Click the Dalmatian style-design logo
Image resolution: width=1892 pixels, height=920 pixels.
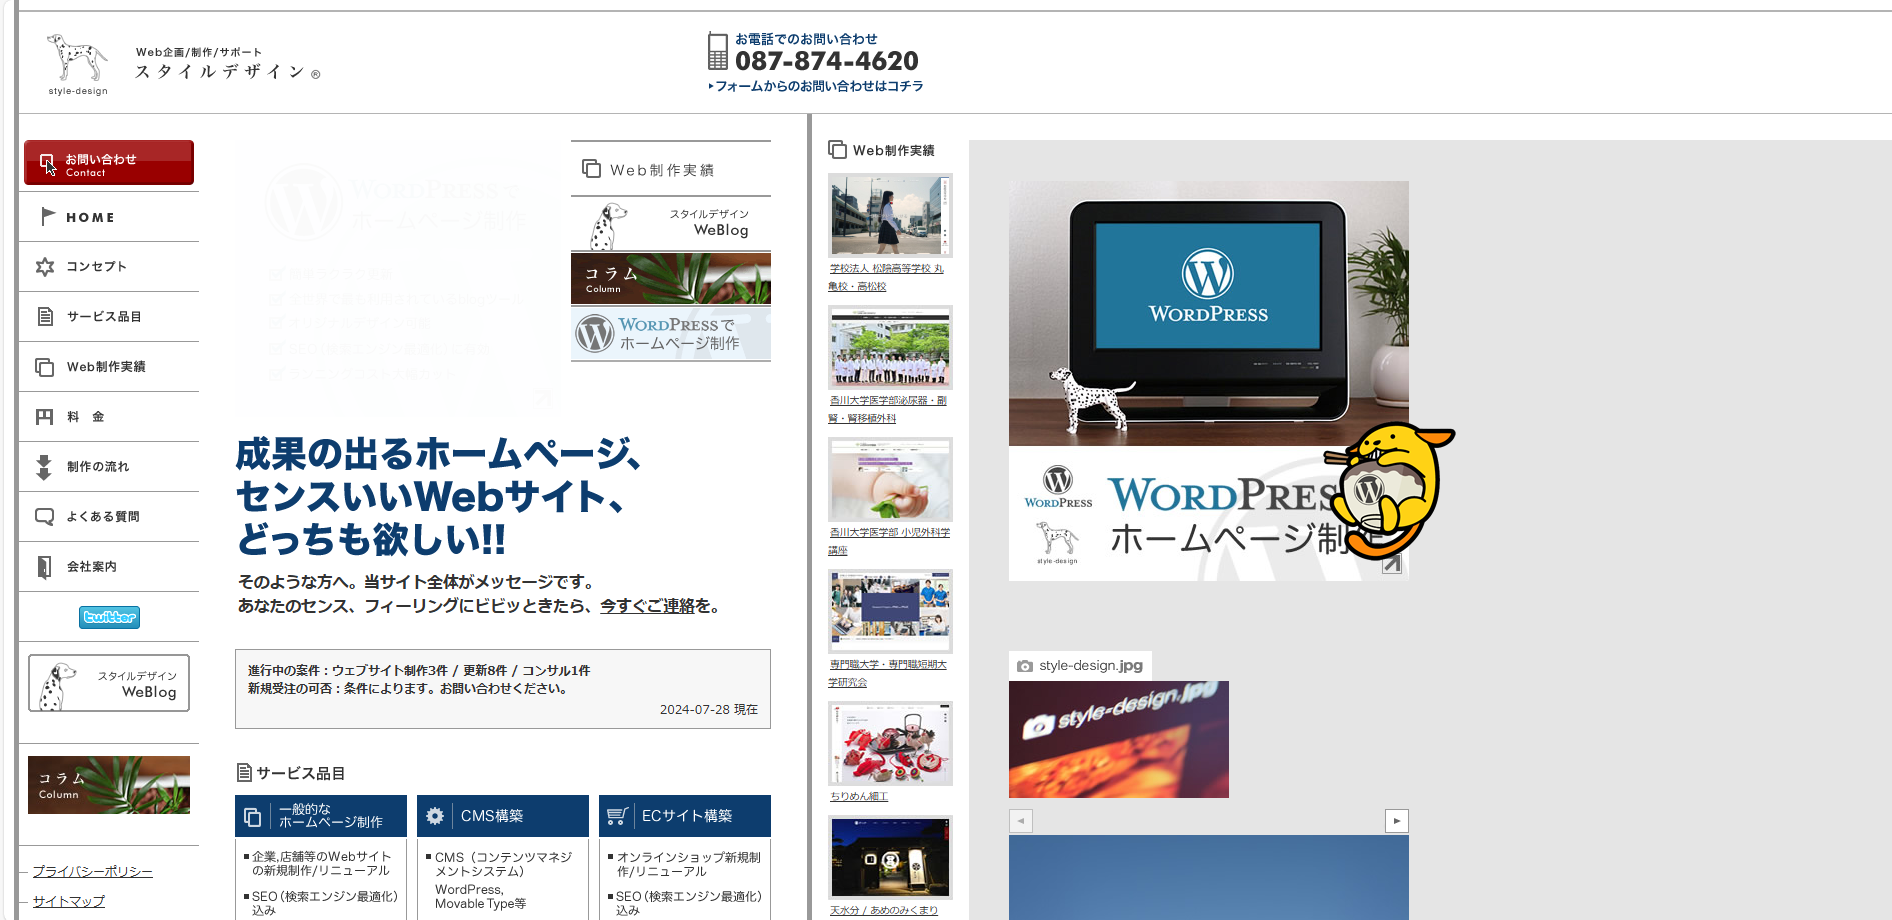[77, 64]
